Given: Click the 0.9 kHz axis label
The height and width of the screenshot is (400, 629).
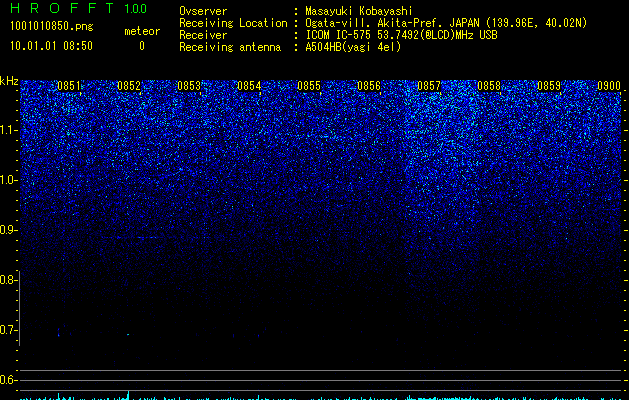Looking at the screenshot, I should point(8,230).
